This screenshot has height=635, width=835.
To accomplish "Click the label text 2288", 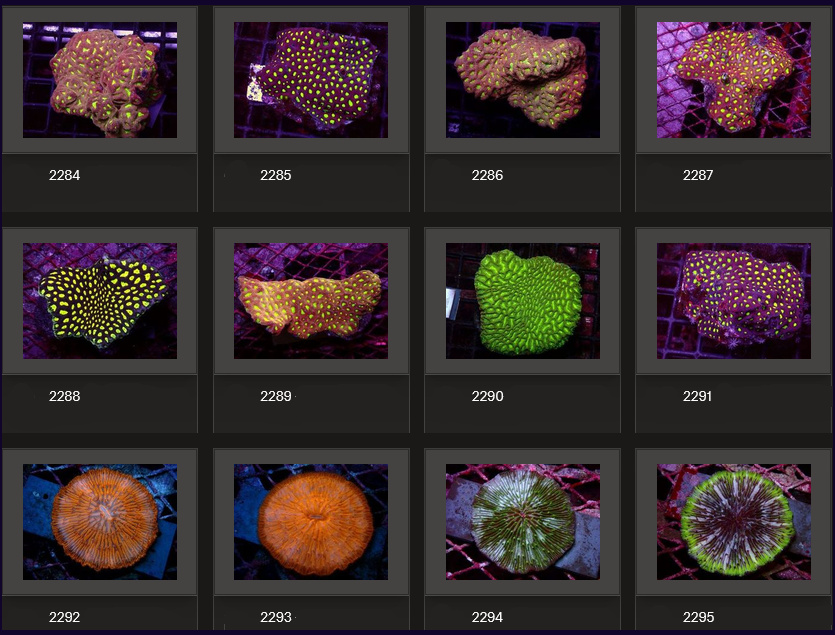I will pyautogui.click(x=64, y=396).
